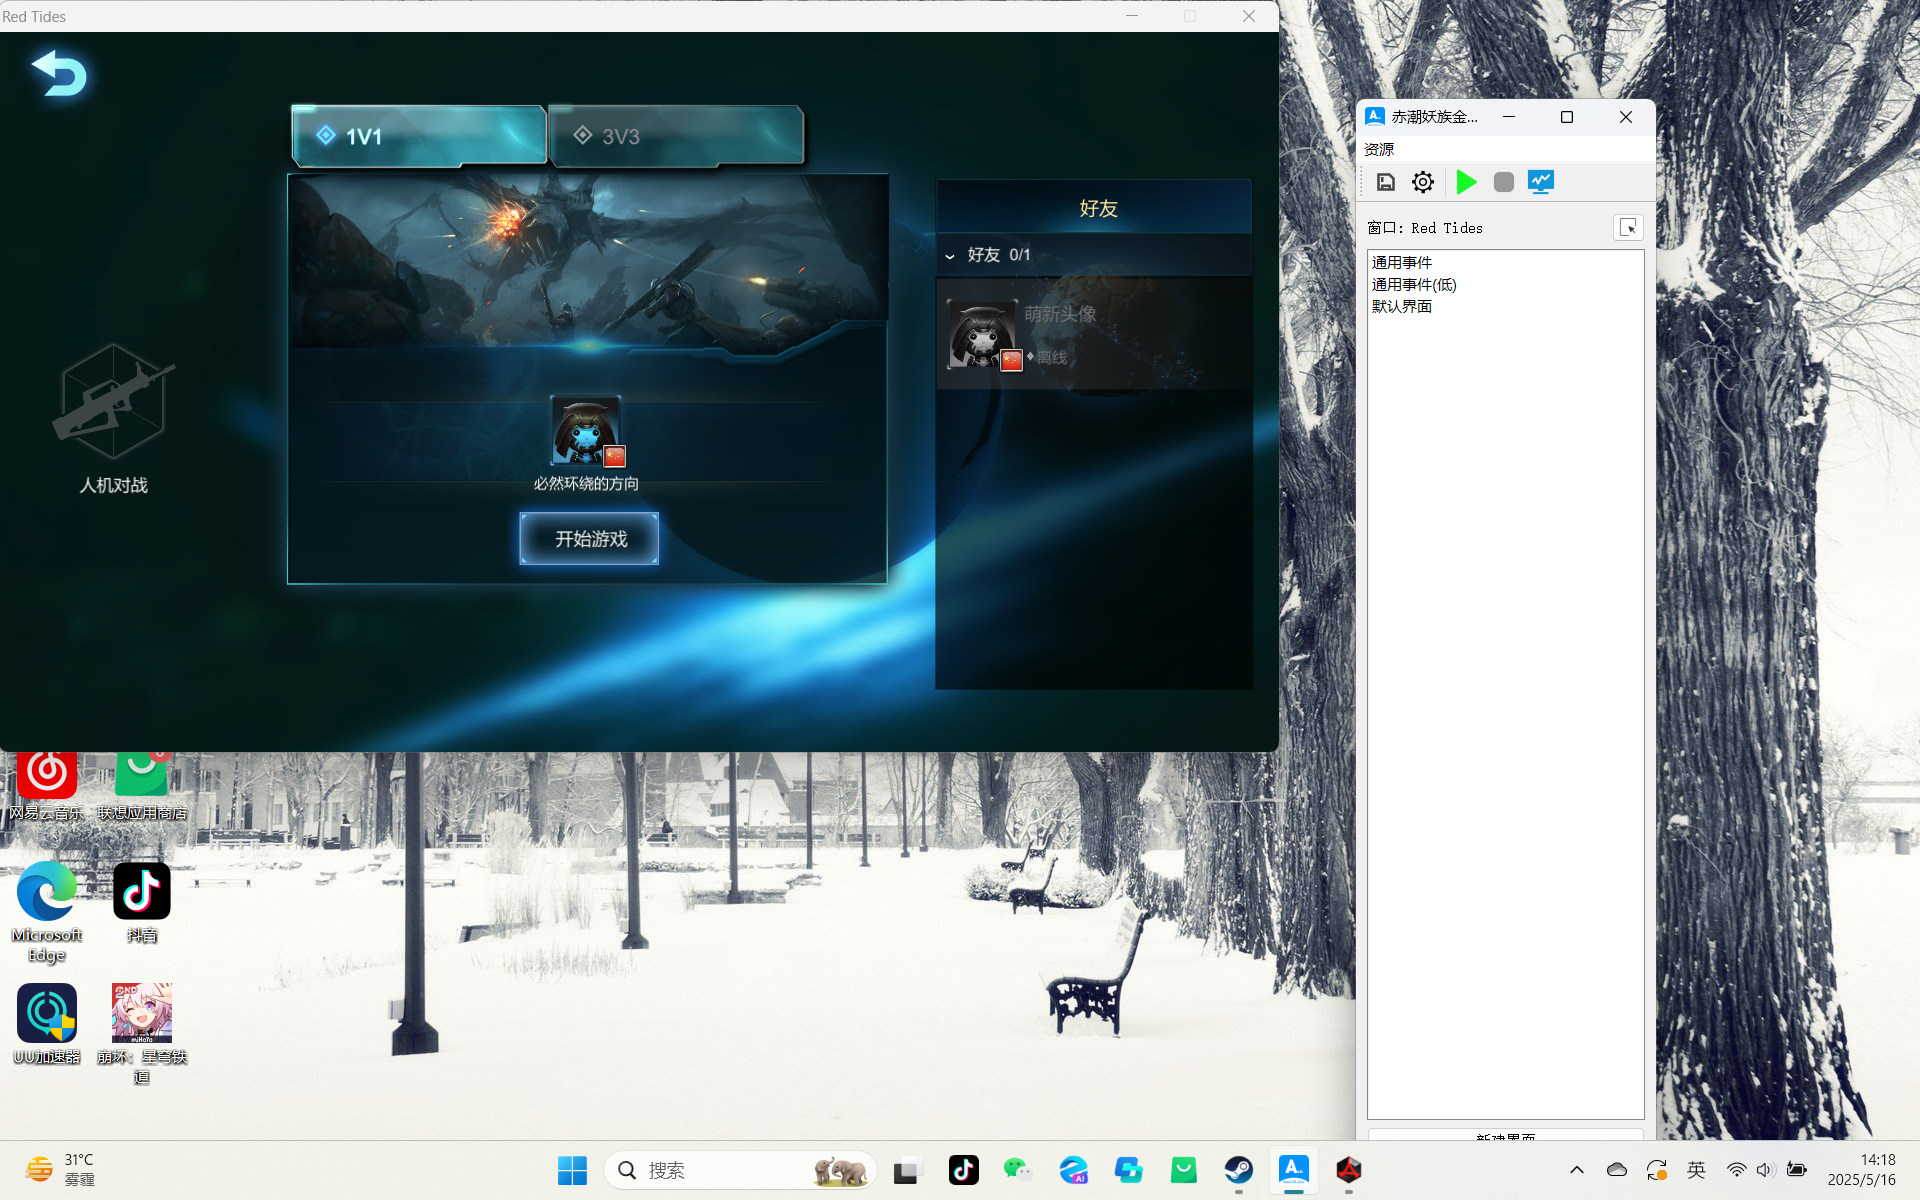This screenshot has width=1920, height=1200.
Task: Open battery status tray icon
Action: 1797,1170
